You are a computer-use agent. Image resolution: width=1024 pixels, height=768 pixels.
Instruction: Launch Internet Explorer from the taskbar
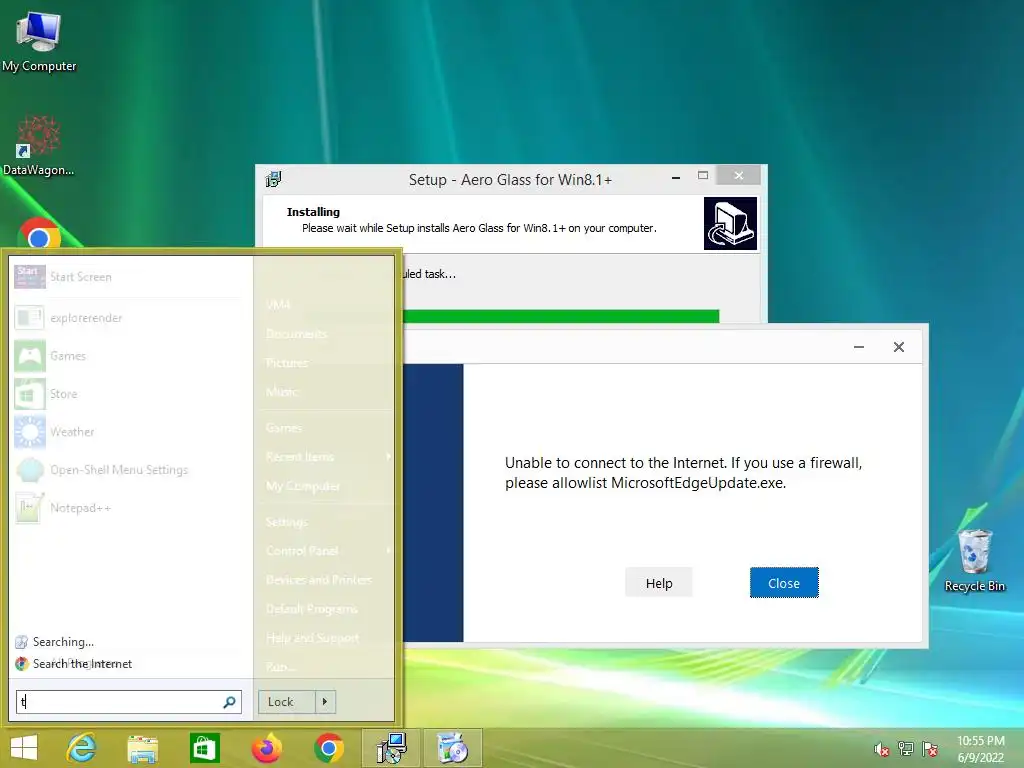click(82, 748)
